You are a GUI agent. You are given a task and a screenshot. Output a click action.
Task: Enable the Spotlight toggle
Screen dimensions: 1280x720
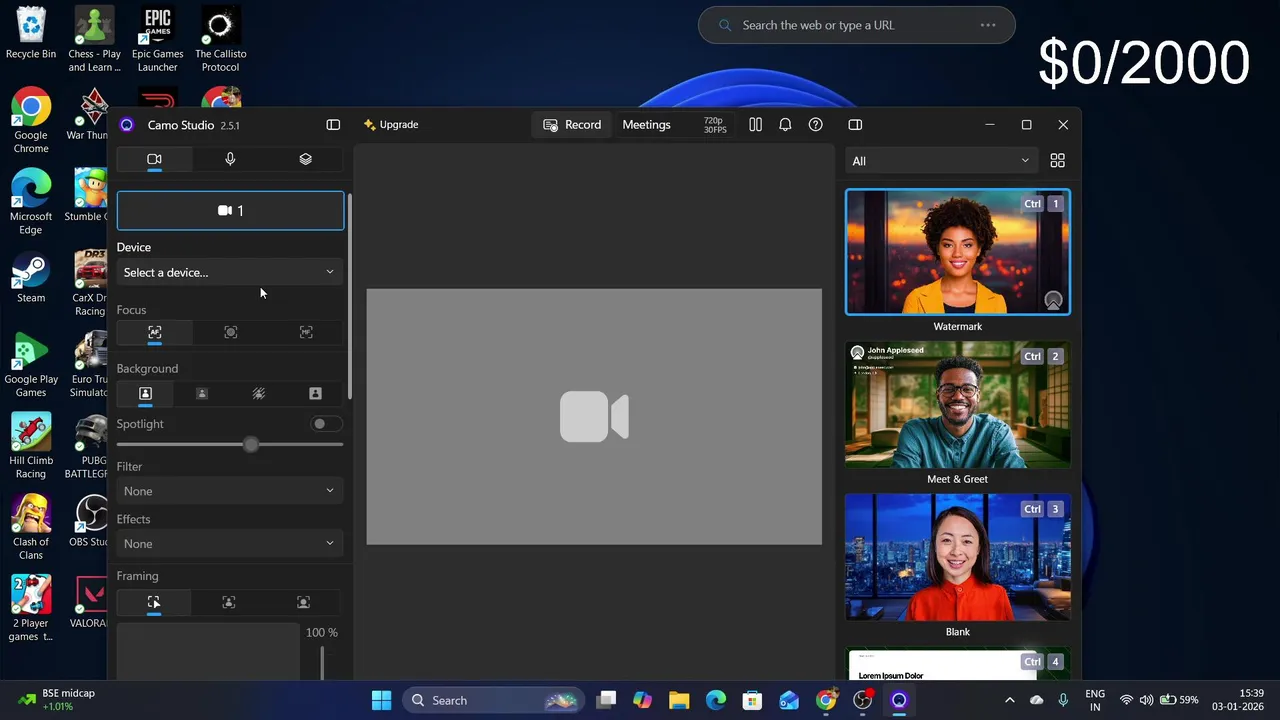point(325,424)
